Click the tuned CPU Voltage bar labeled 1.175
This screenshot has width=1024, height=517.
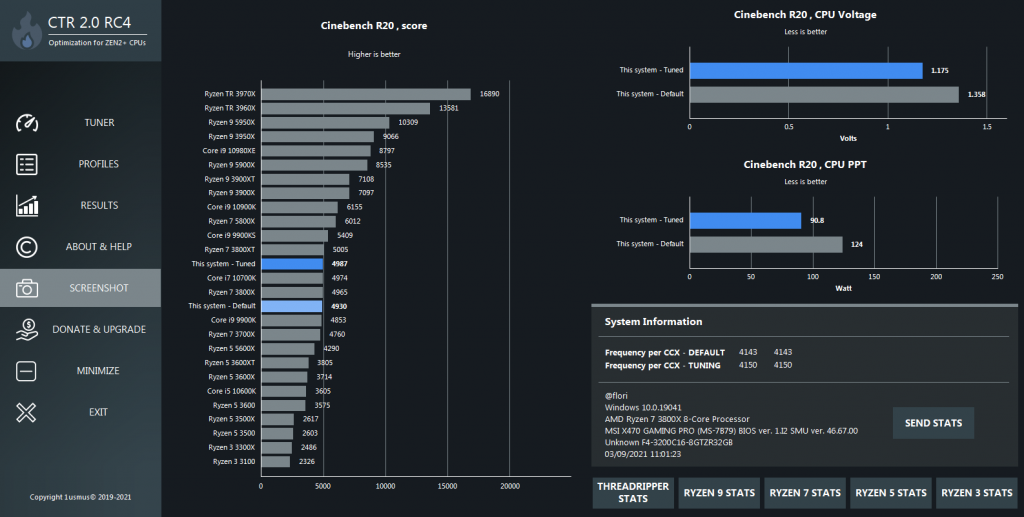coord(806,70)
